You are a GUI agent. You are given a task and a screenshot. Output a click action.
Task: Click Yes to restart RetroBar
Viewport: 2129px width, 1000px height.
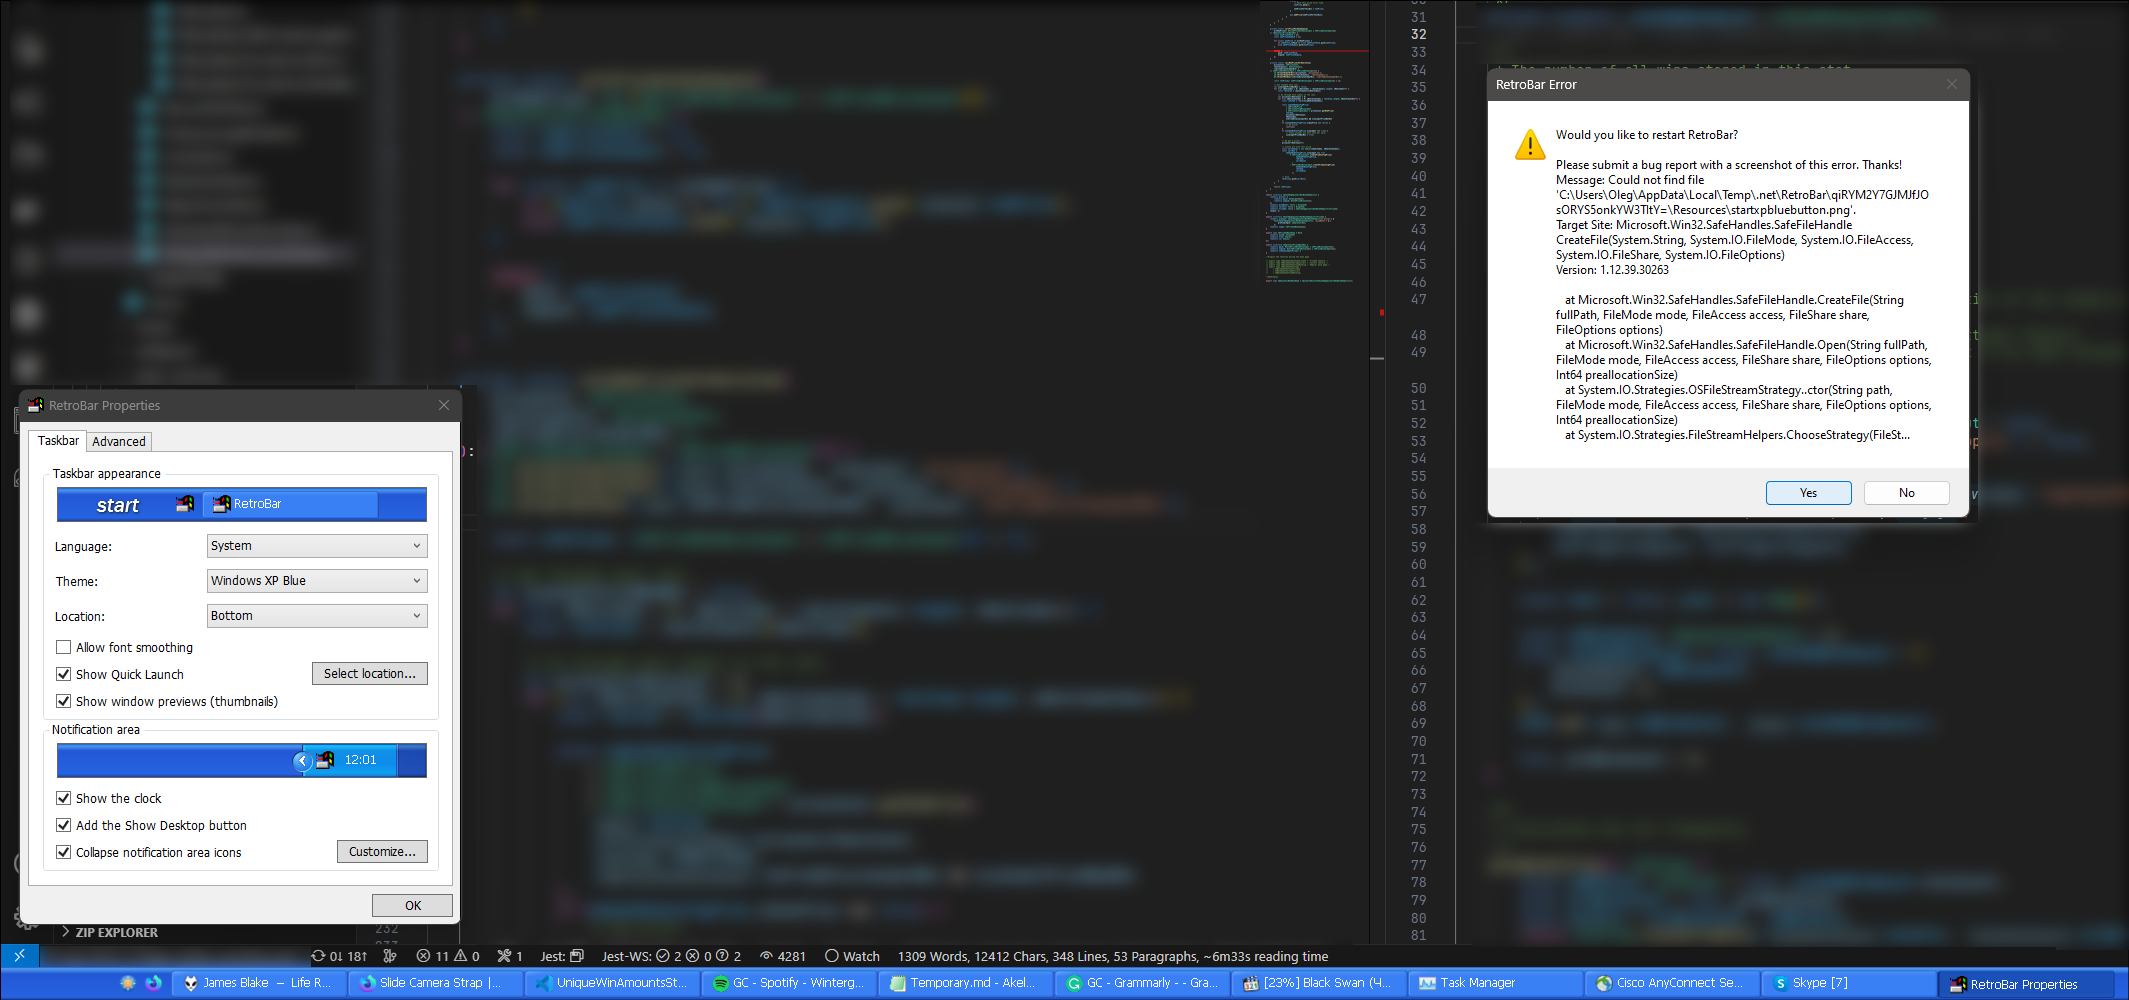(x=1807, y=492)
